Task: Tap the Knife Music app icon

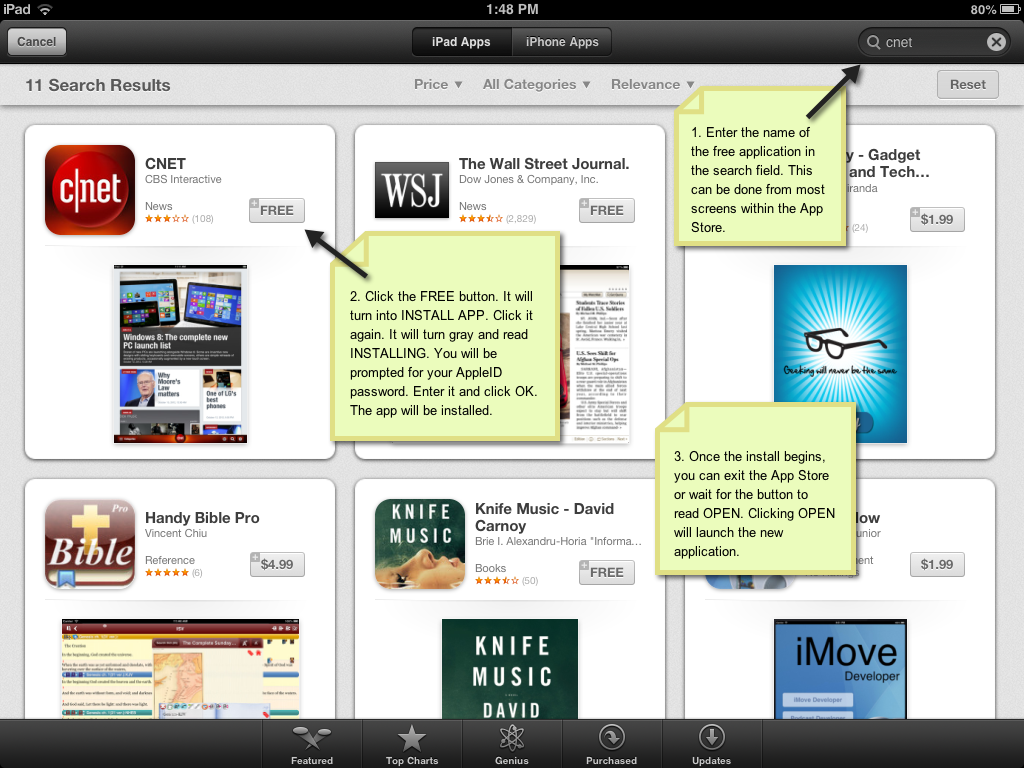Action: click(x=420, y=543)
